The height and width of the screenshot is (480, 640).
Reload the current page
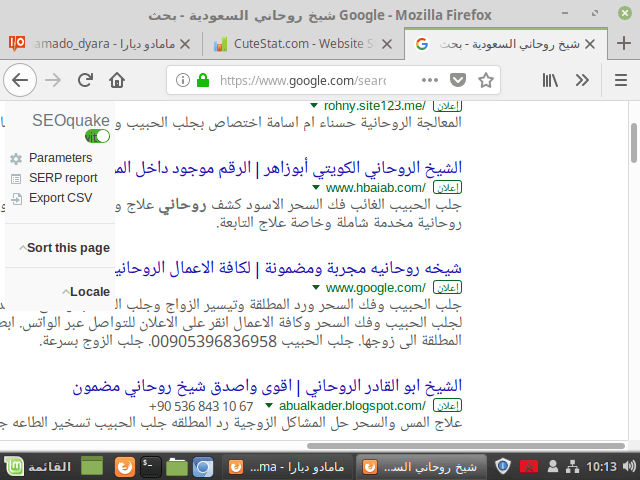tap(88, 80)
